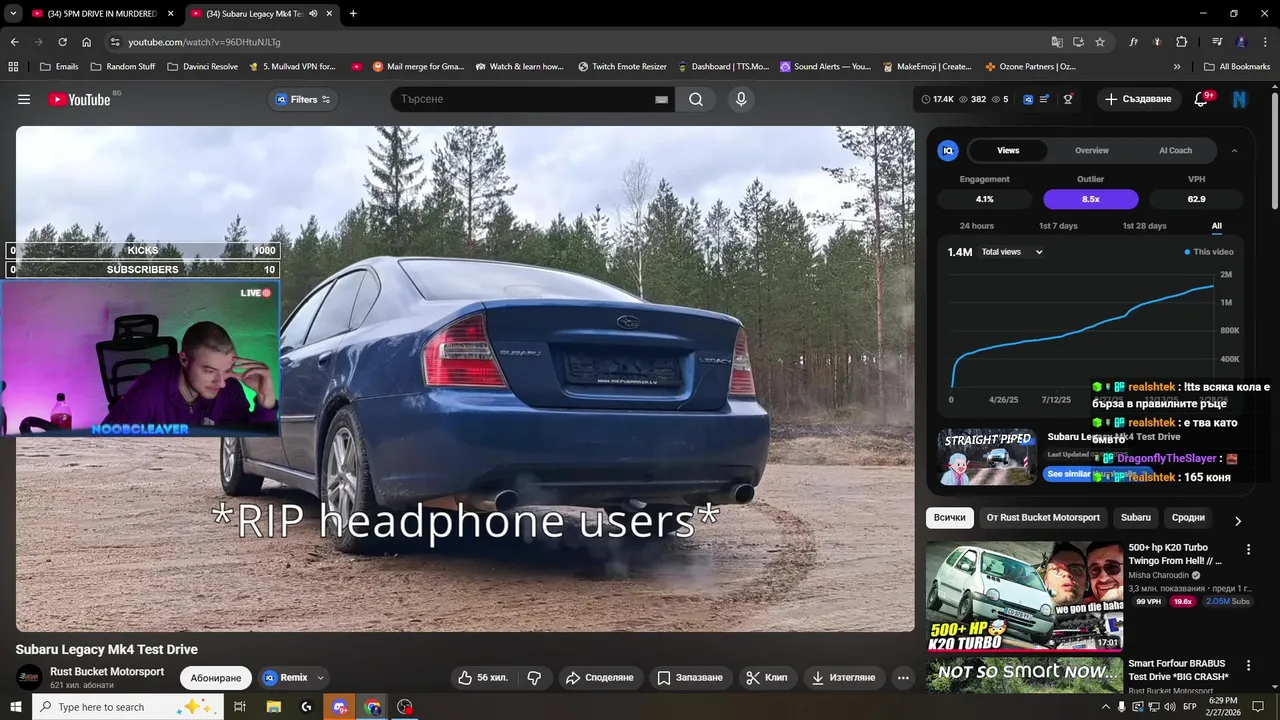This screenshot has height=720, width=1280.
Task: Select the 1st 7 days range
Action: coord(1058,226)
